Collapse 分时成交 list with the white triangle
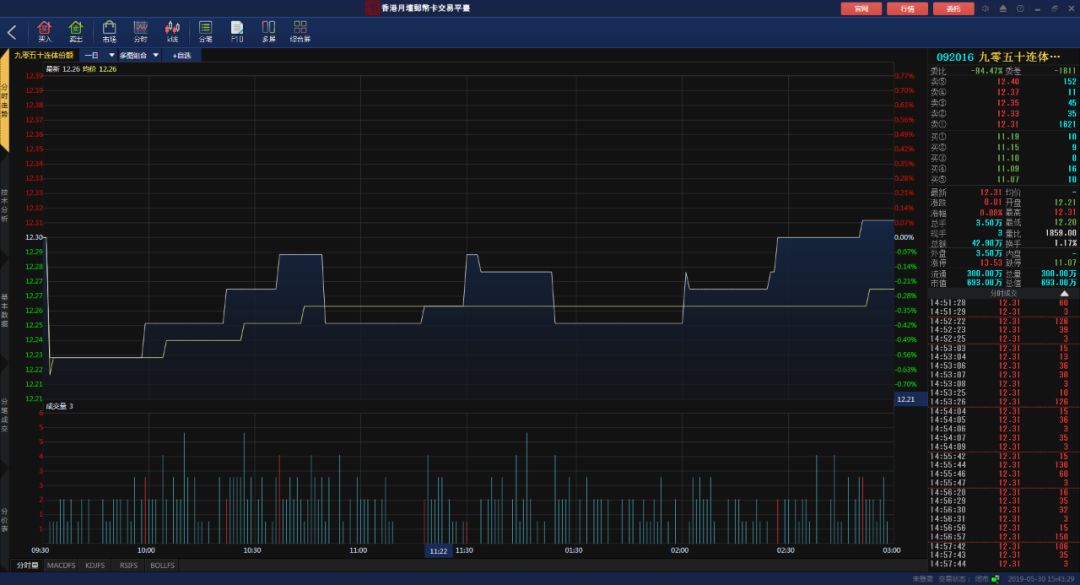This screenshot has width=1080, height=585. tap(1064, 294)
